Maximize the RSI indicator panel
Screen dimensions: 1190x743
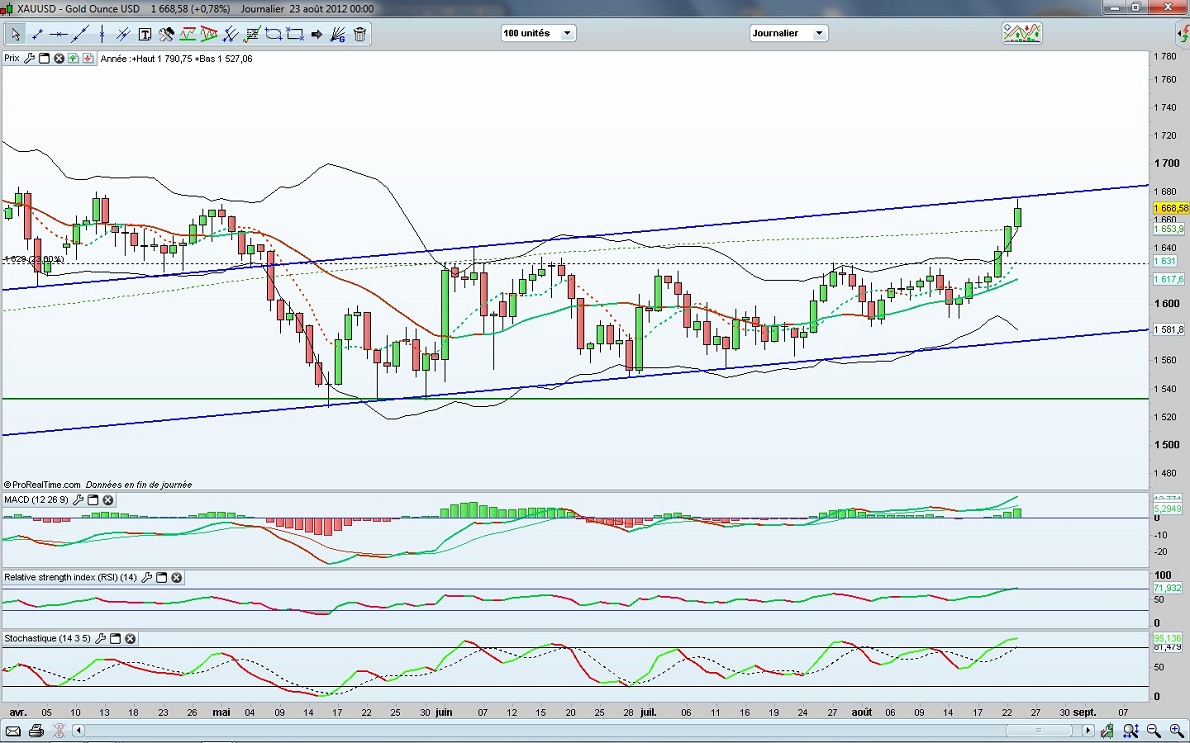161,577
